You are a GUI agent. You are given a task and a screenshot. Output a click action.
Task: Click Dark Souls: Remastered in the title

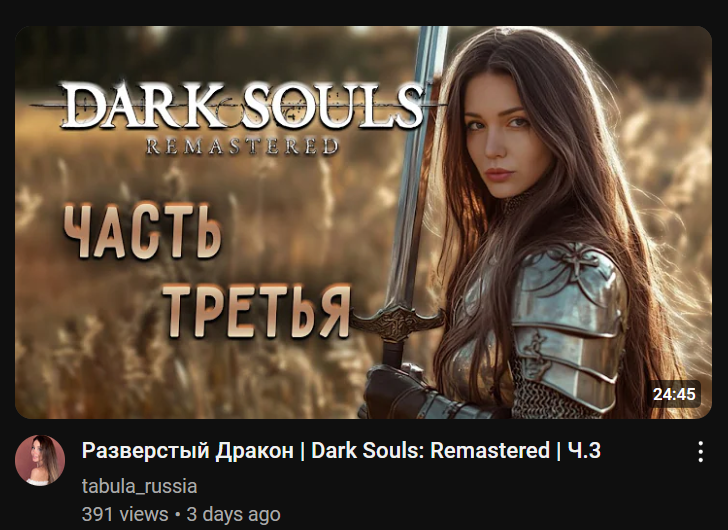tap(430, 451)
